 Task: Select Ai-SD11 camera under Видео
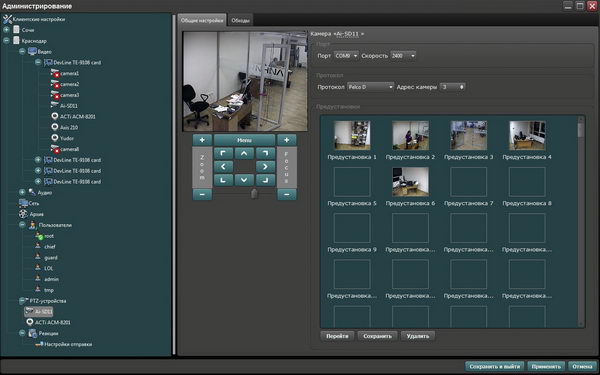click(x=69, y=106)
